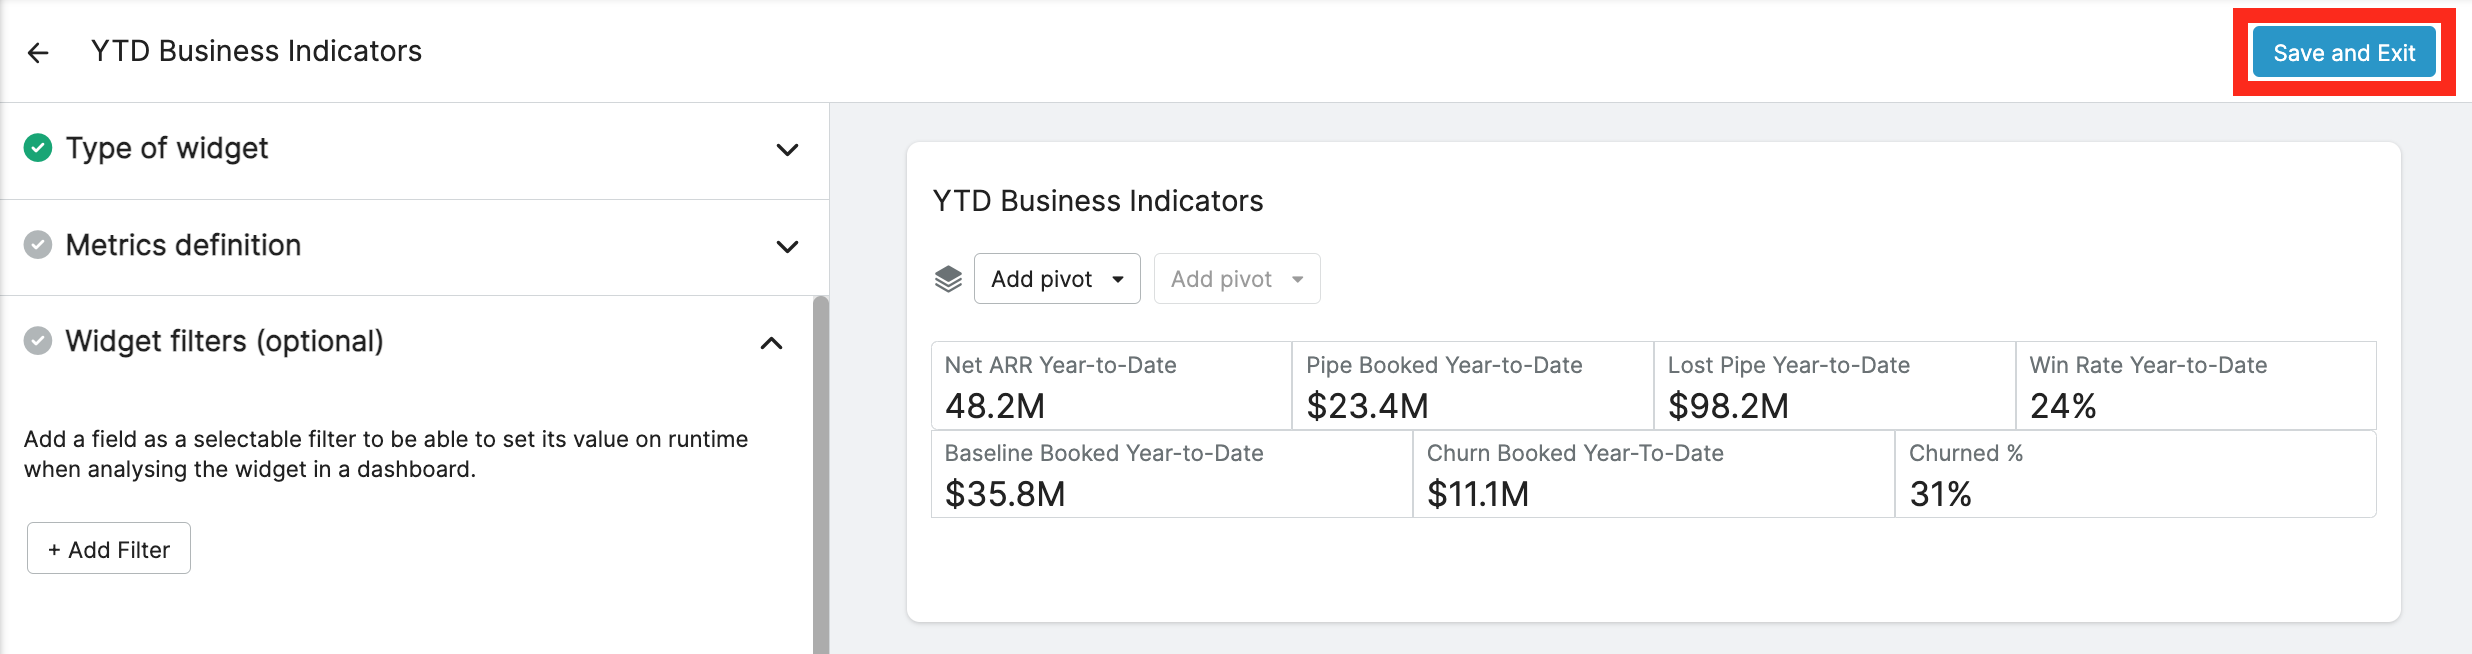The image size is (2472, 654).
Task: Select the Win Rate Year-to-Date metric tile
Action: (2196, 386)
